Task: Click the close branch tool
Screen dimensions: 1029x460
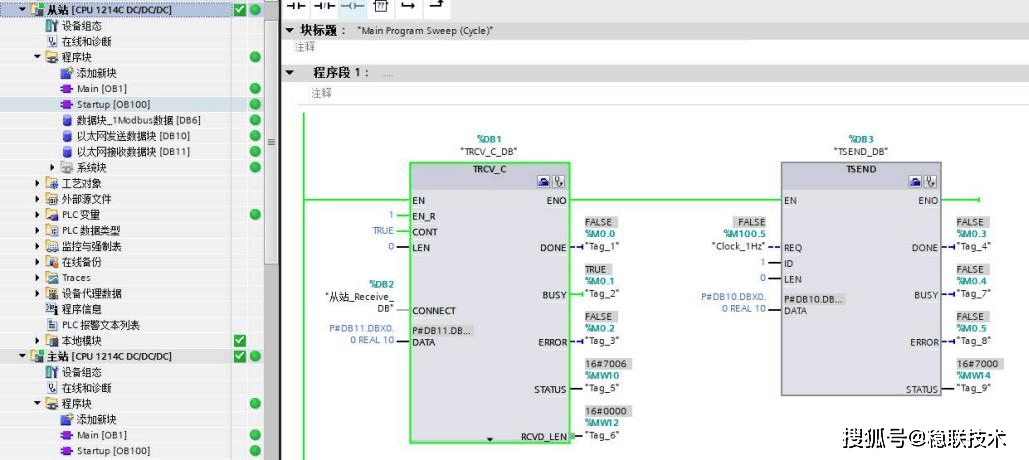Action: click(434, 5)
